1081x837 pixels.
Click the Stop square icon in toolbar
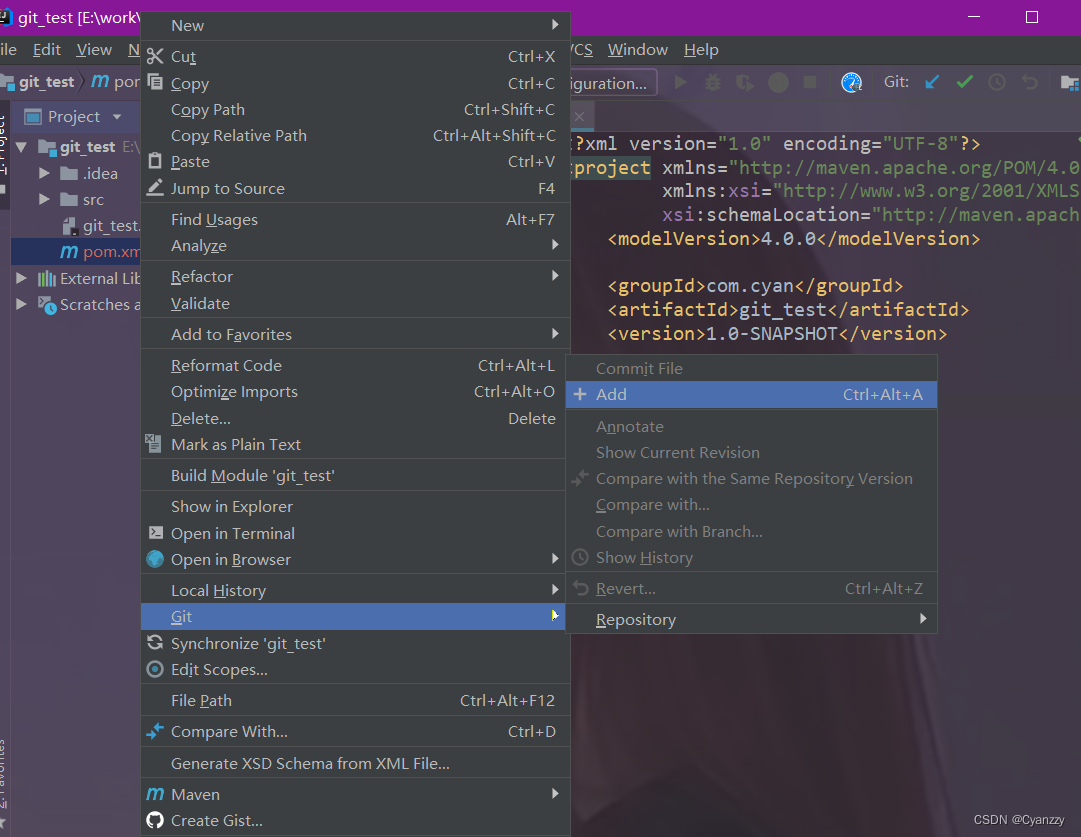(810, 82)
